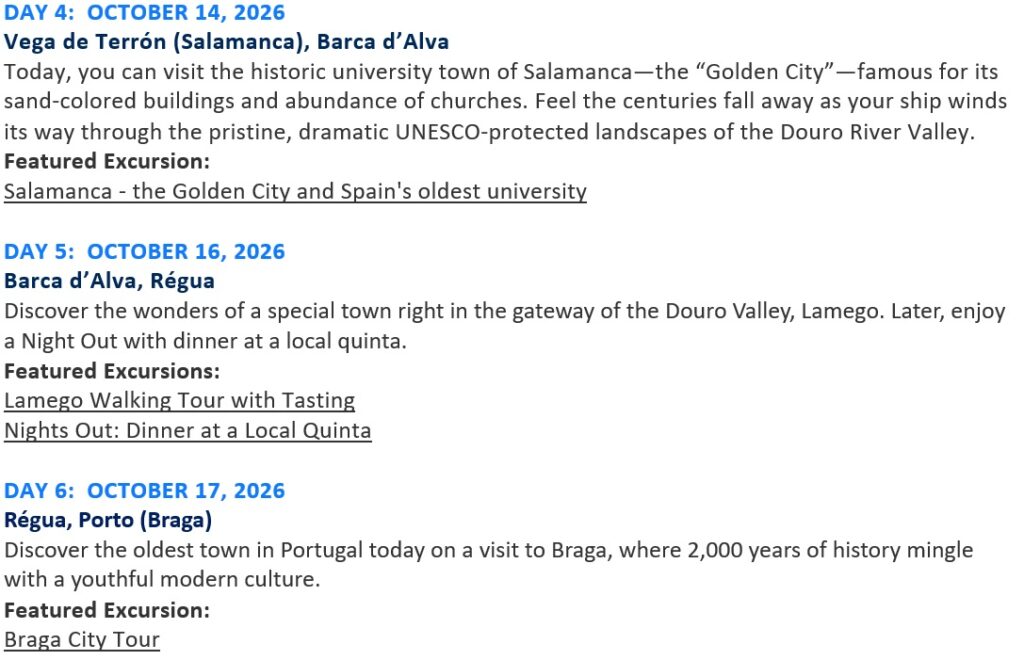1024x660 pixels.
Task: Click the DAY 5: OCTOBER 16, 2026 heading
Action: click(x=144, y=251)
